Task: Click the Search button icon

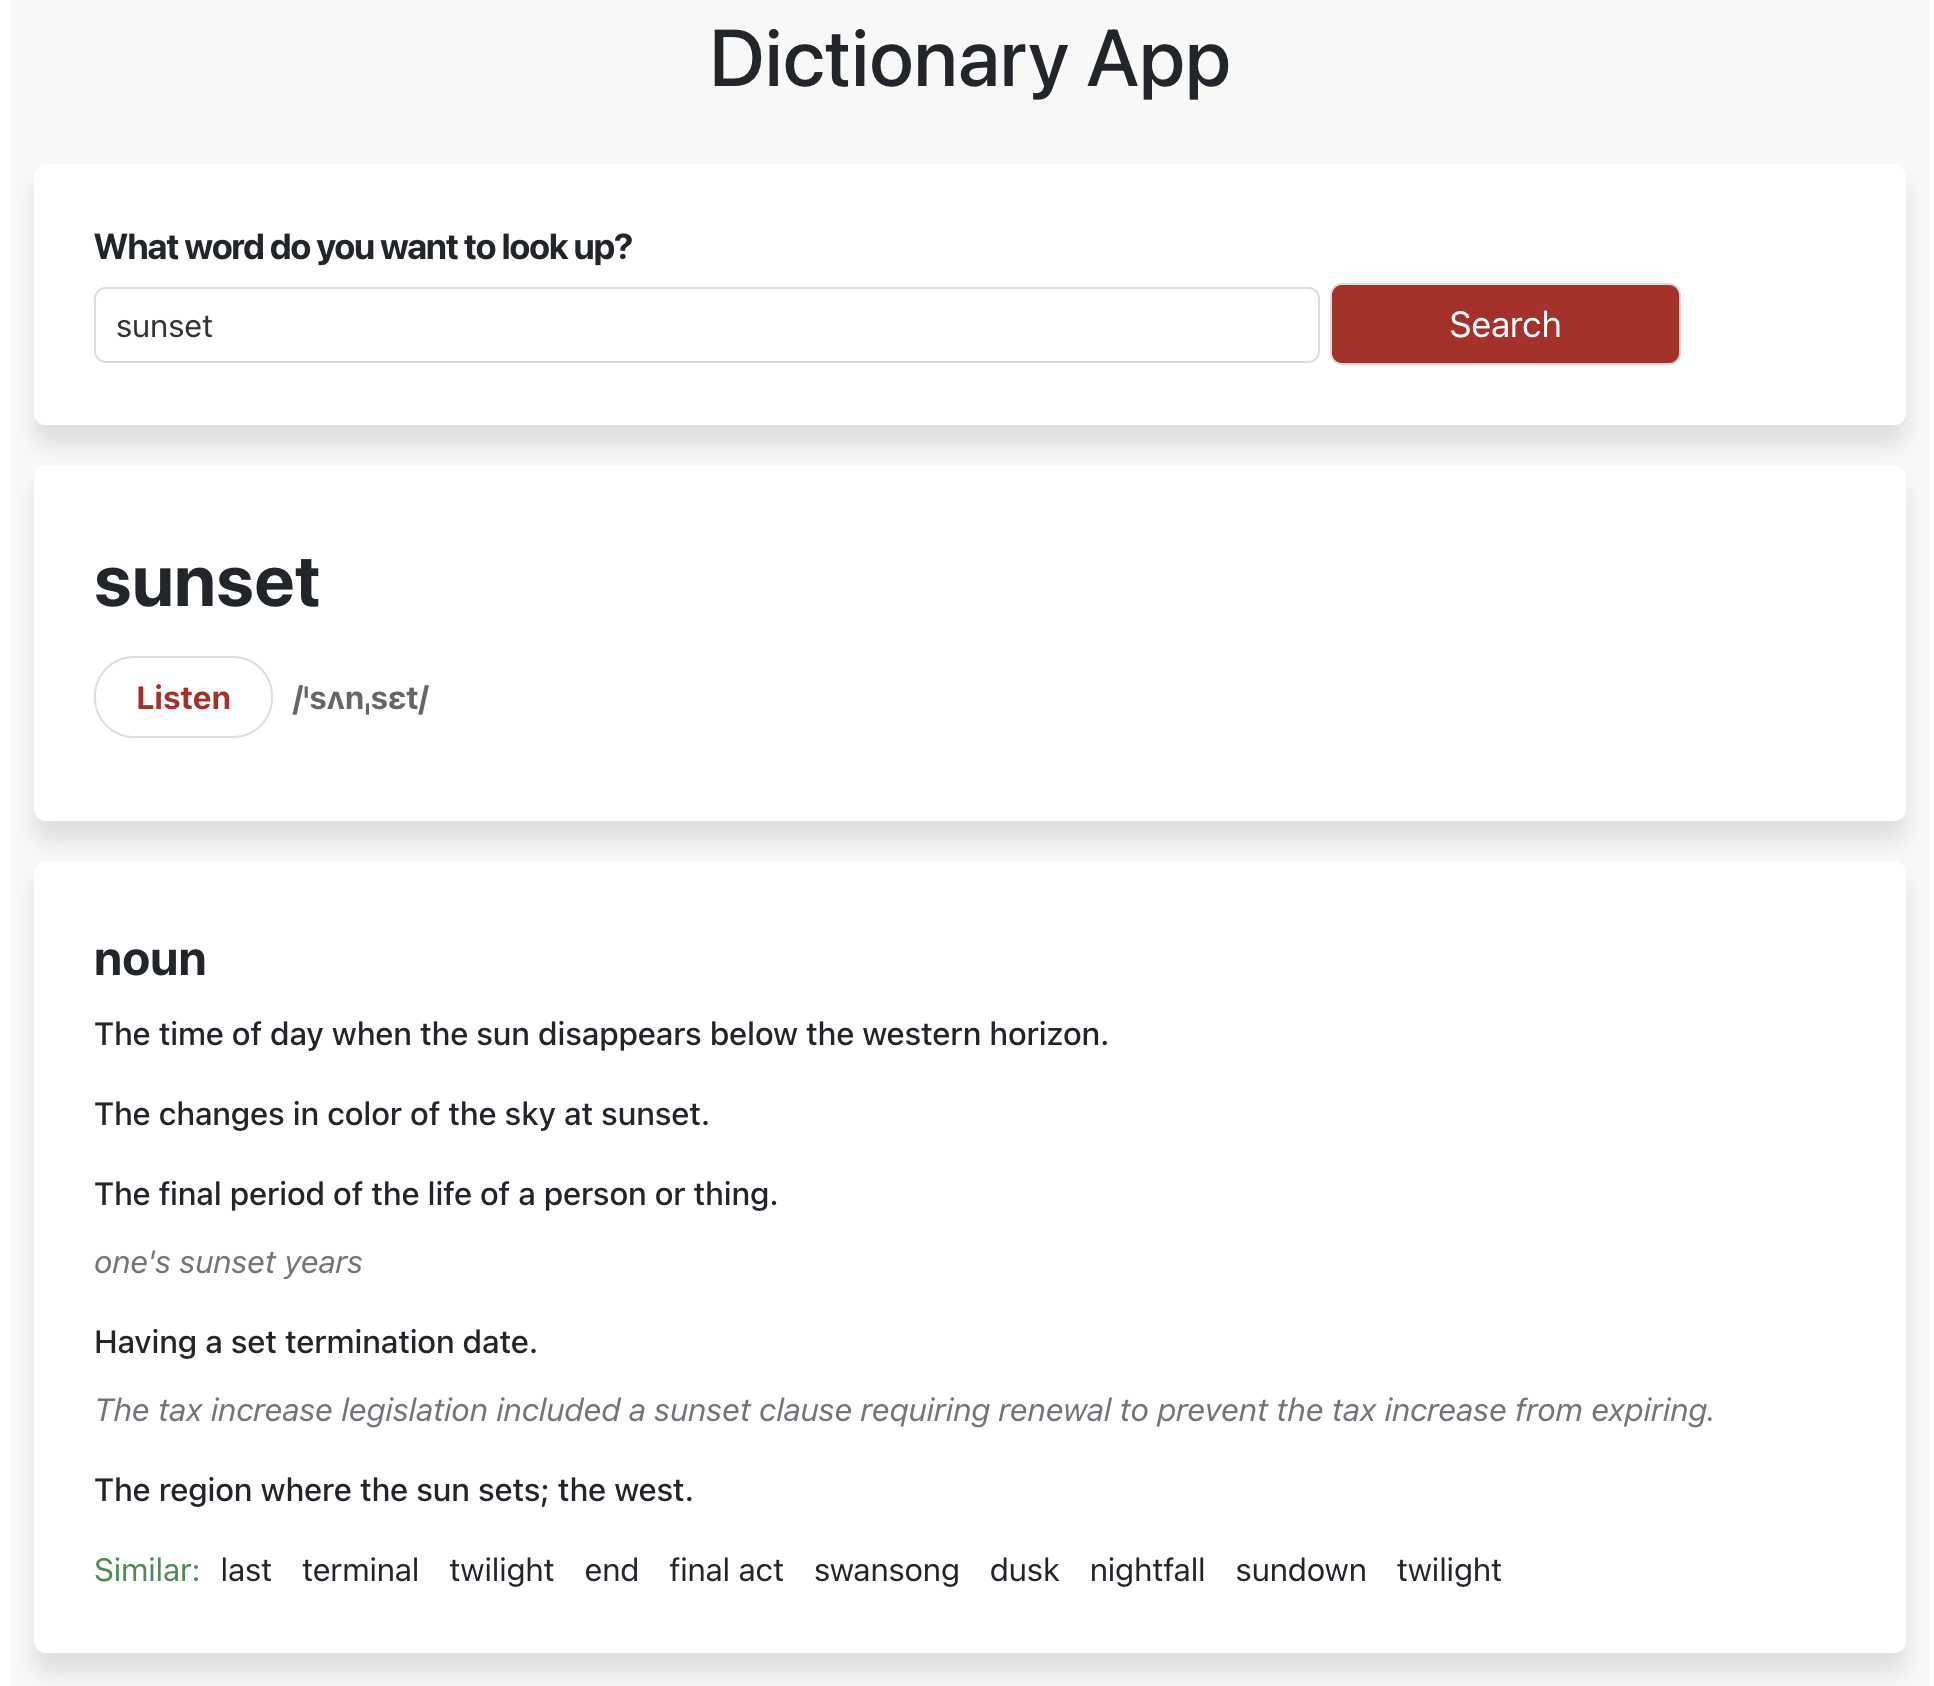Action: coord(1505,322)
